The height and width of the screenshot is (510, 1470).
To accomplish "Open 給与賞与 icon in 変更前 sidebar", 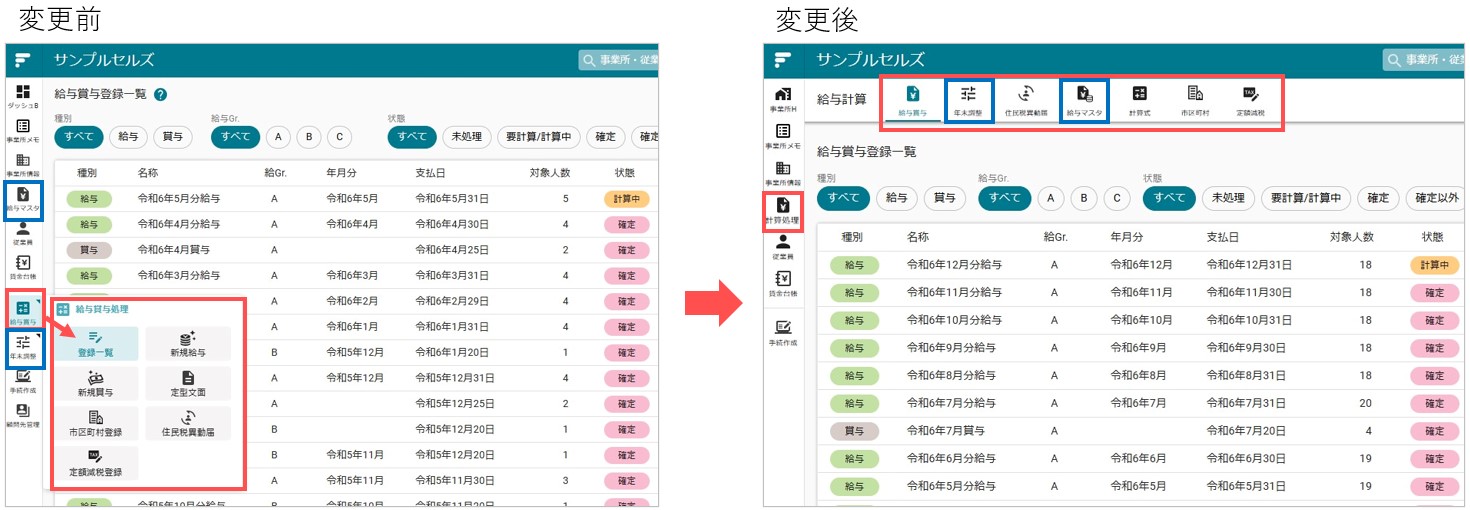I will coord(23,311).
